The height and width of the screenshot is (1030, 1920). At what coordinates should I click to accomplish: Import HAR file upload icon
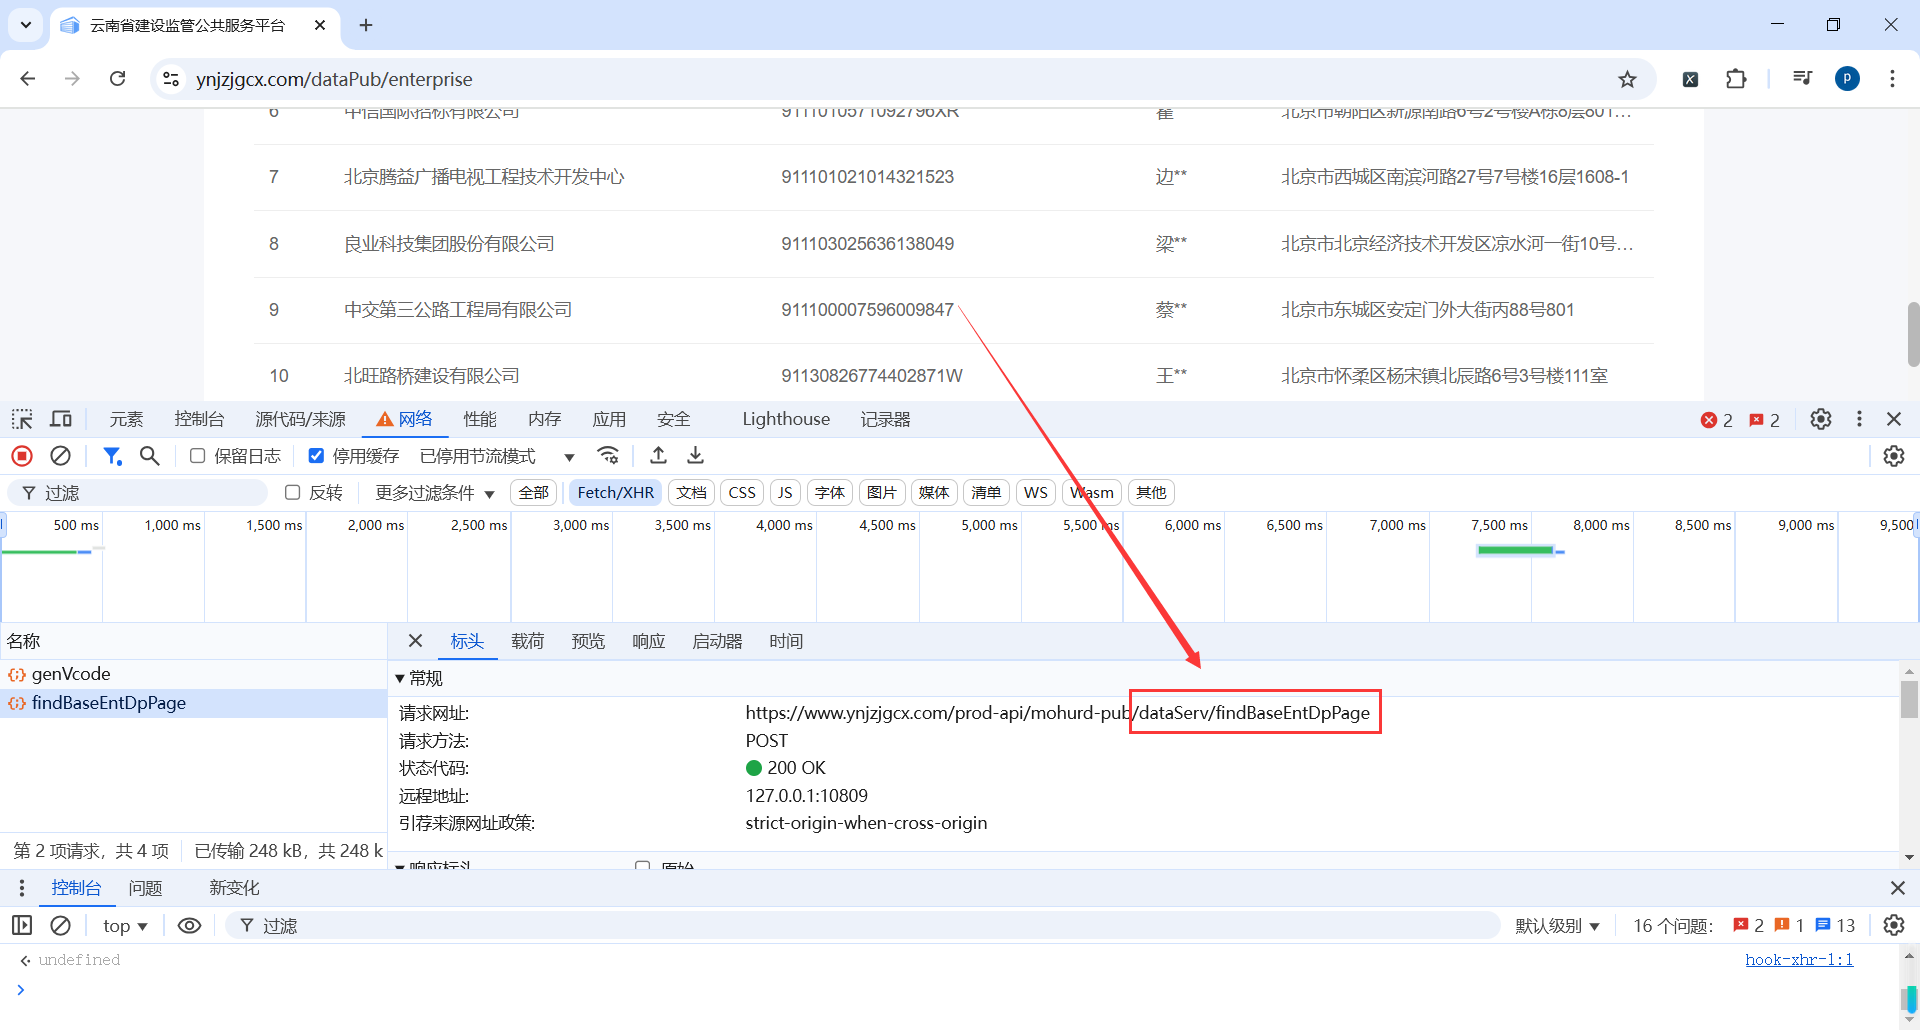658,456
